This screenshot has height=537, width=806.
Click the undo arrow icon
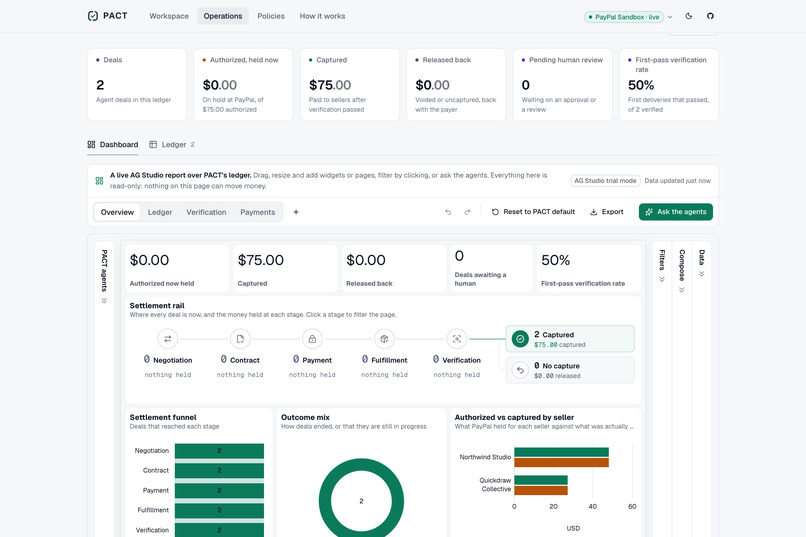pos(448,212)
